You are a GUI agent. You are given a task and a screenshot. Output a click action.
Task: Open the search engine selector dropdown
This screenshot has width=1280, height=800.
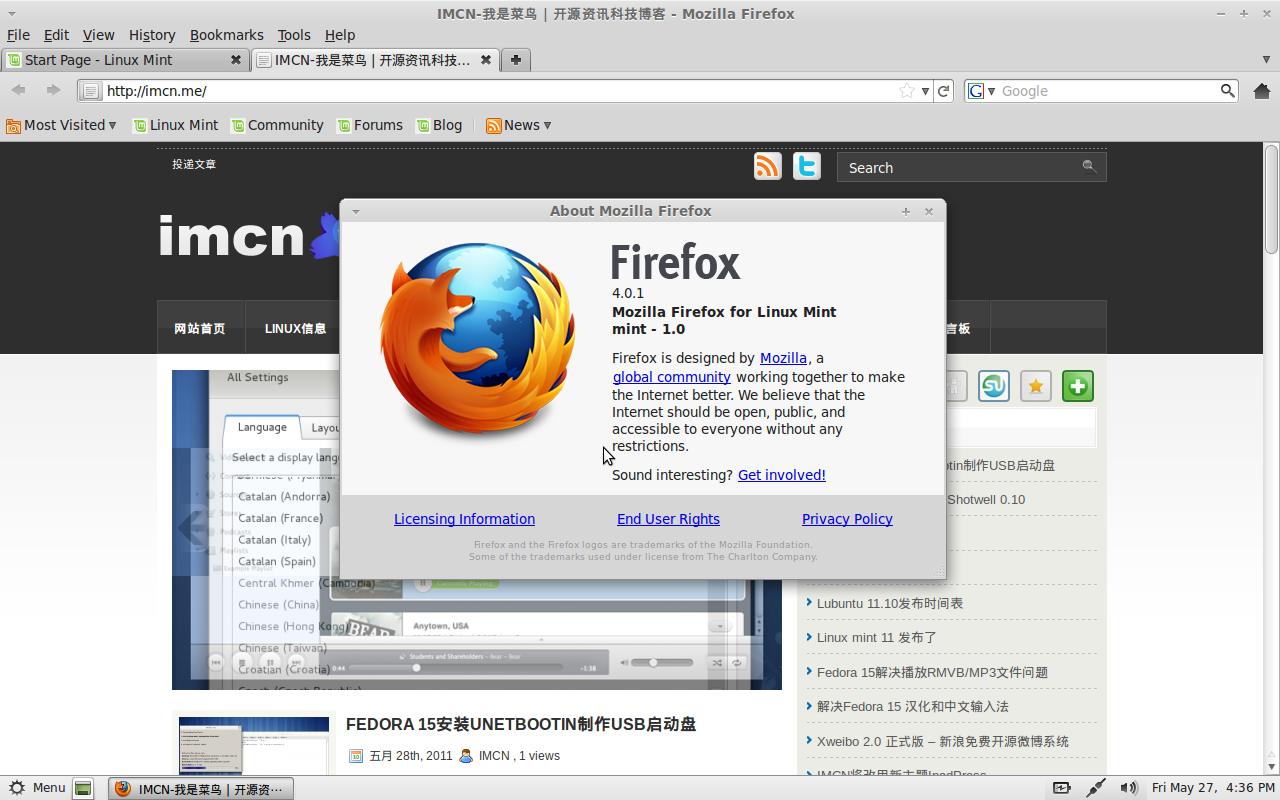click(x=981, y=91)
